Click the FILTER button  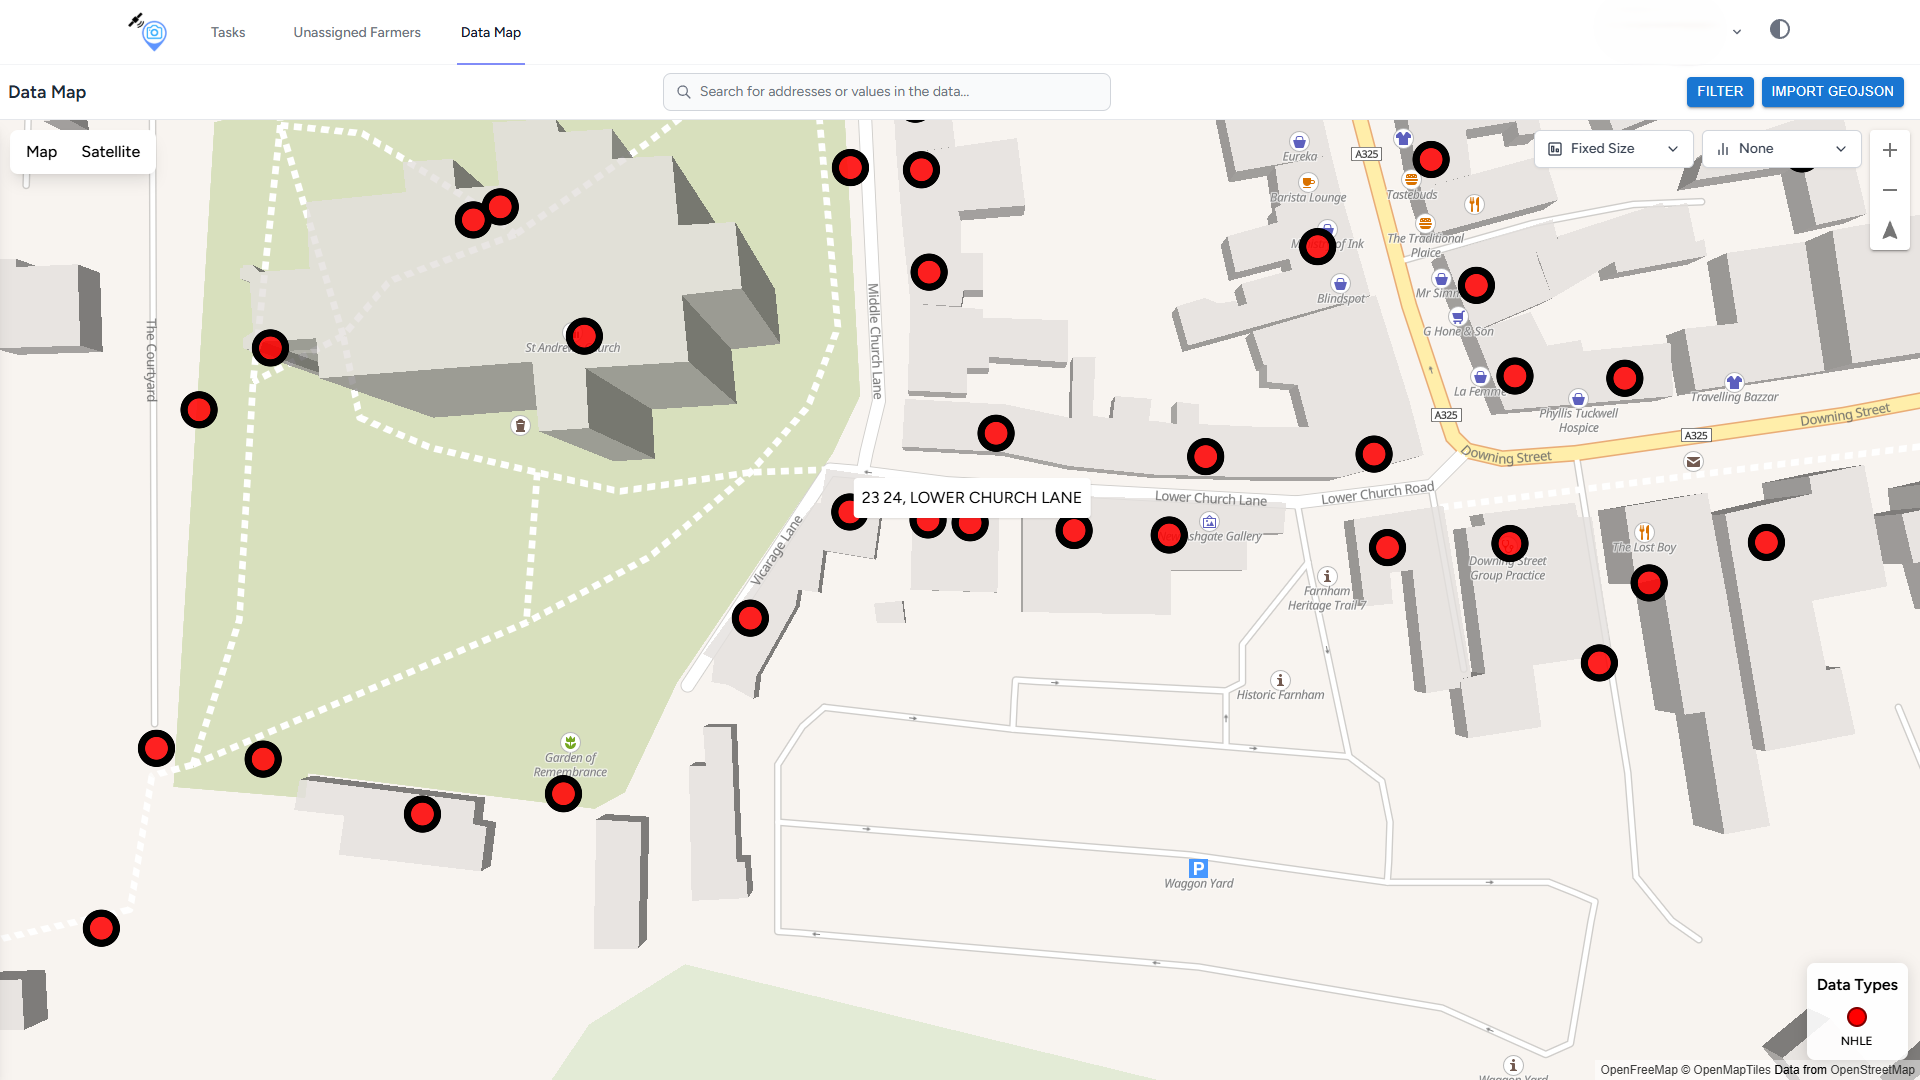pyautogui.click(x=1719, y=91)
